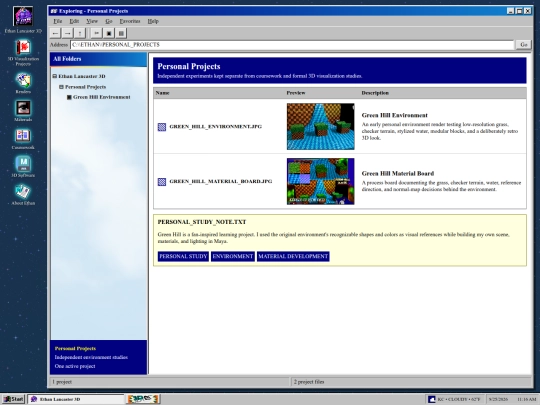Select file name GREEN_HILL_ENVIRONMENT.JPG

[216, 127]
